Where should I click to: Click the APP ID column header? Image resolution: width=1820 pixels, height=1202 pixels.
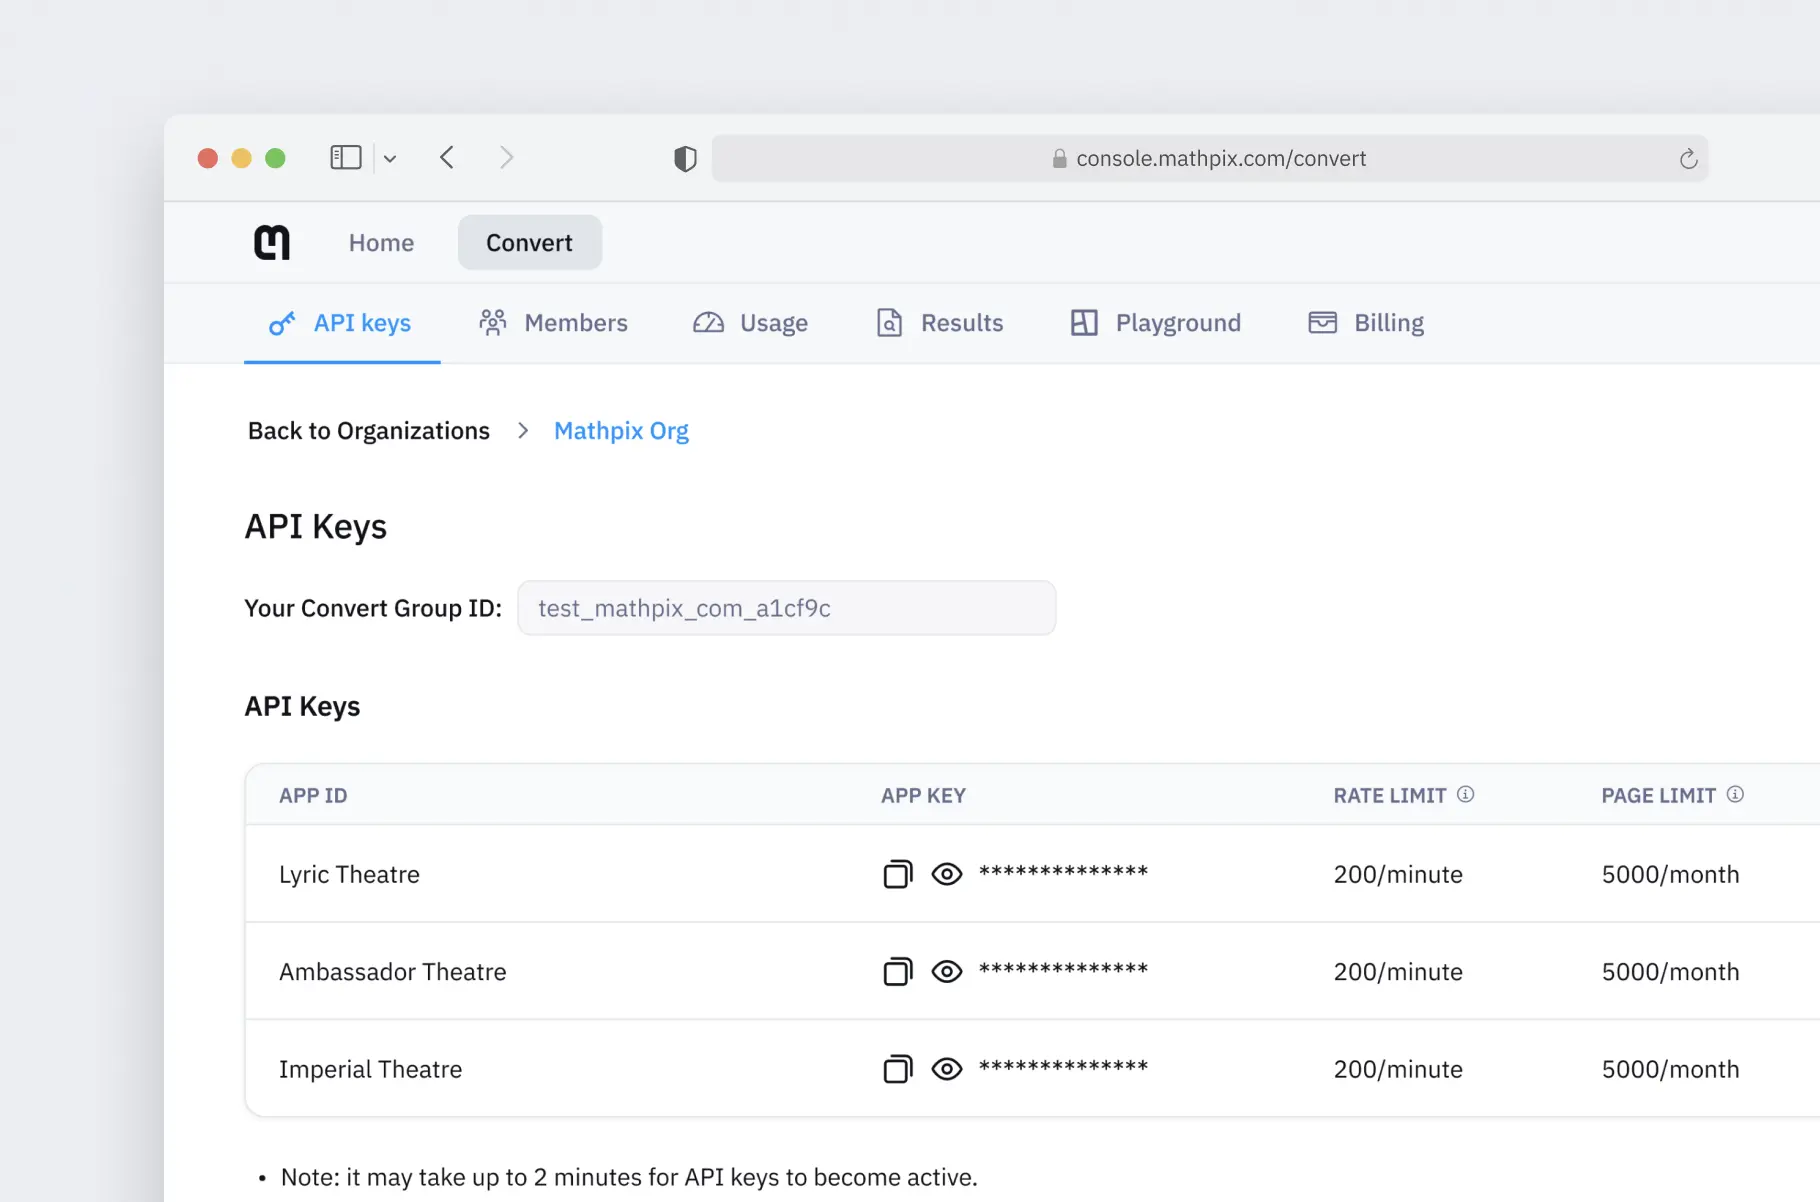313,796
